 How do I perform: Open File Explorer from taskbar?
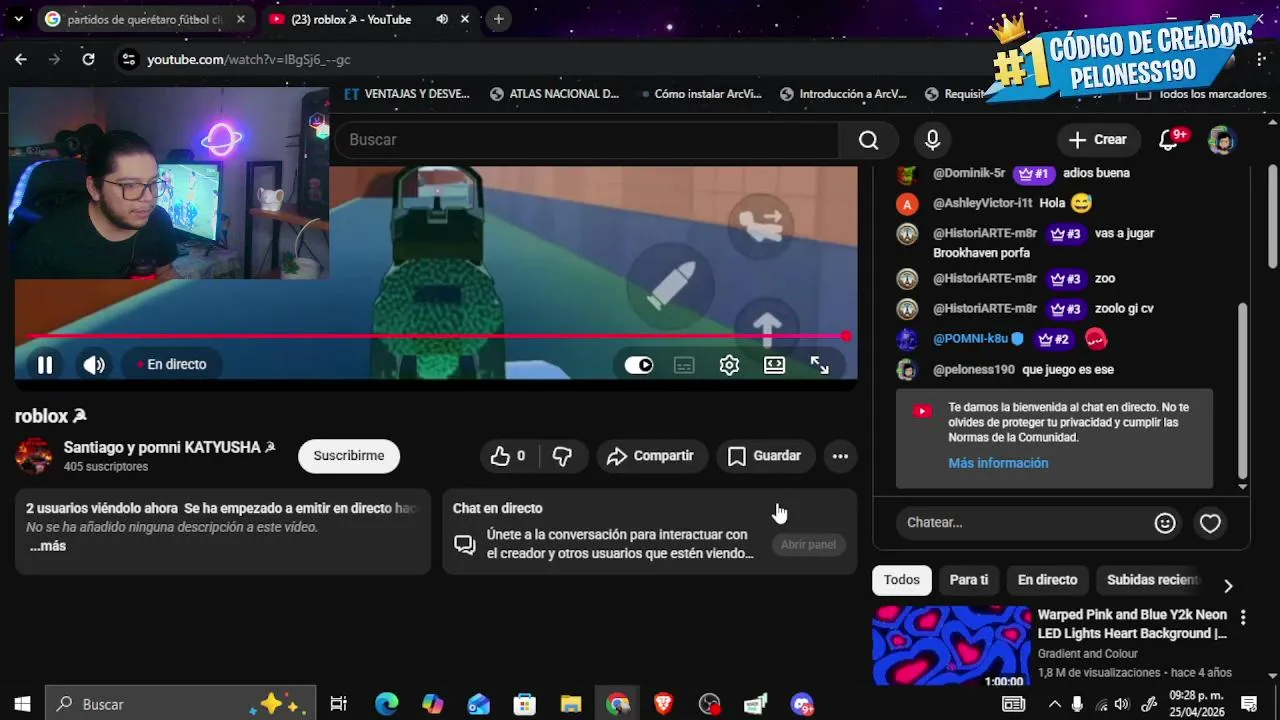click(570, 704)
